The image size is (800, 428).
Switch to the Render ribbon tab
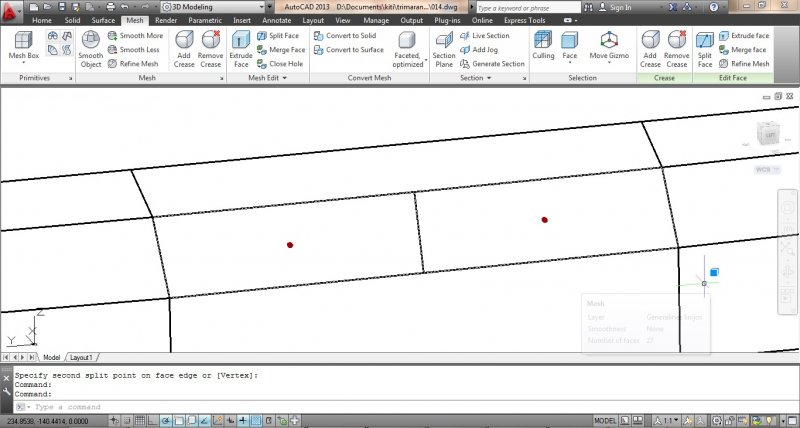(166, 19)
